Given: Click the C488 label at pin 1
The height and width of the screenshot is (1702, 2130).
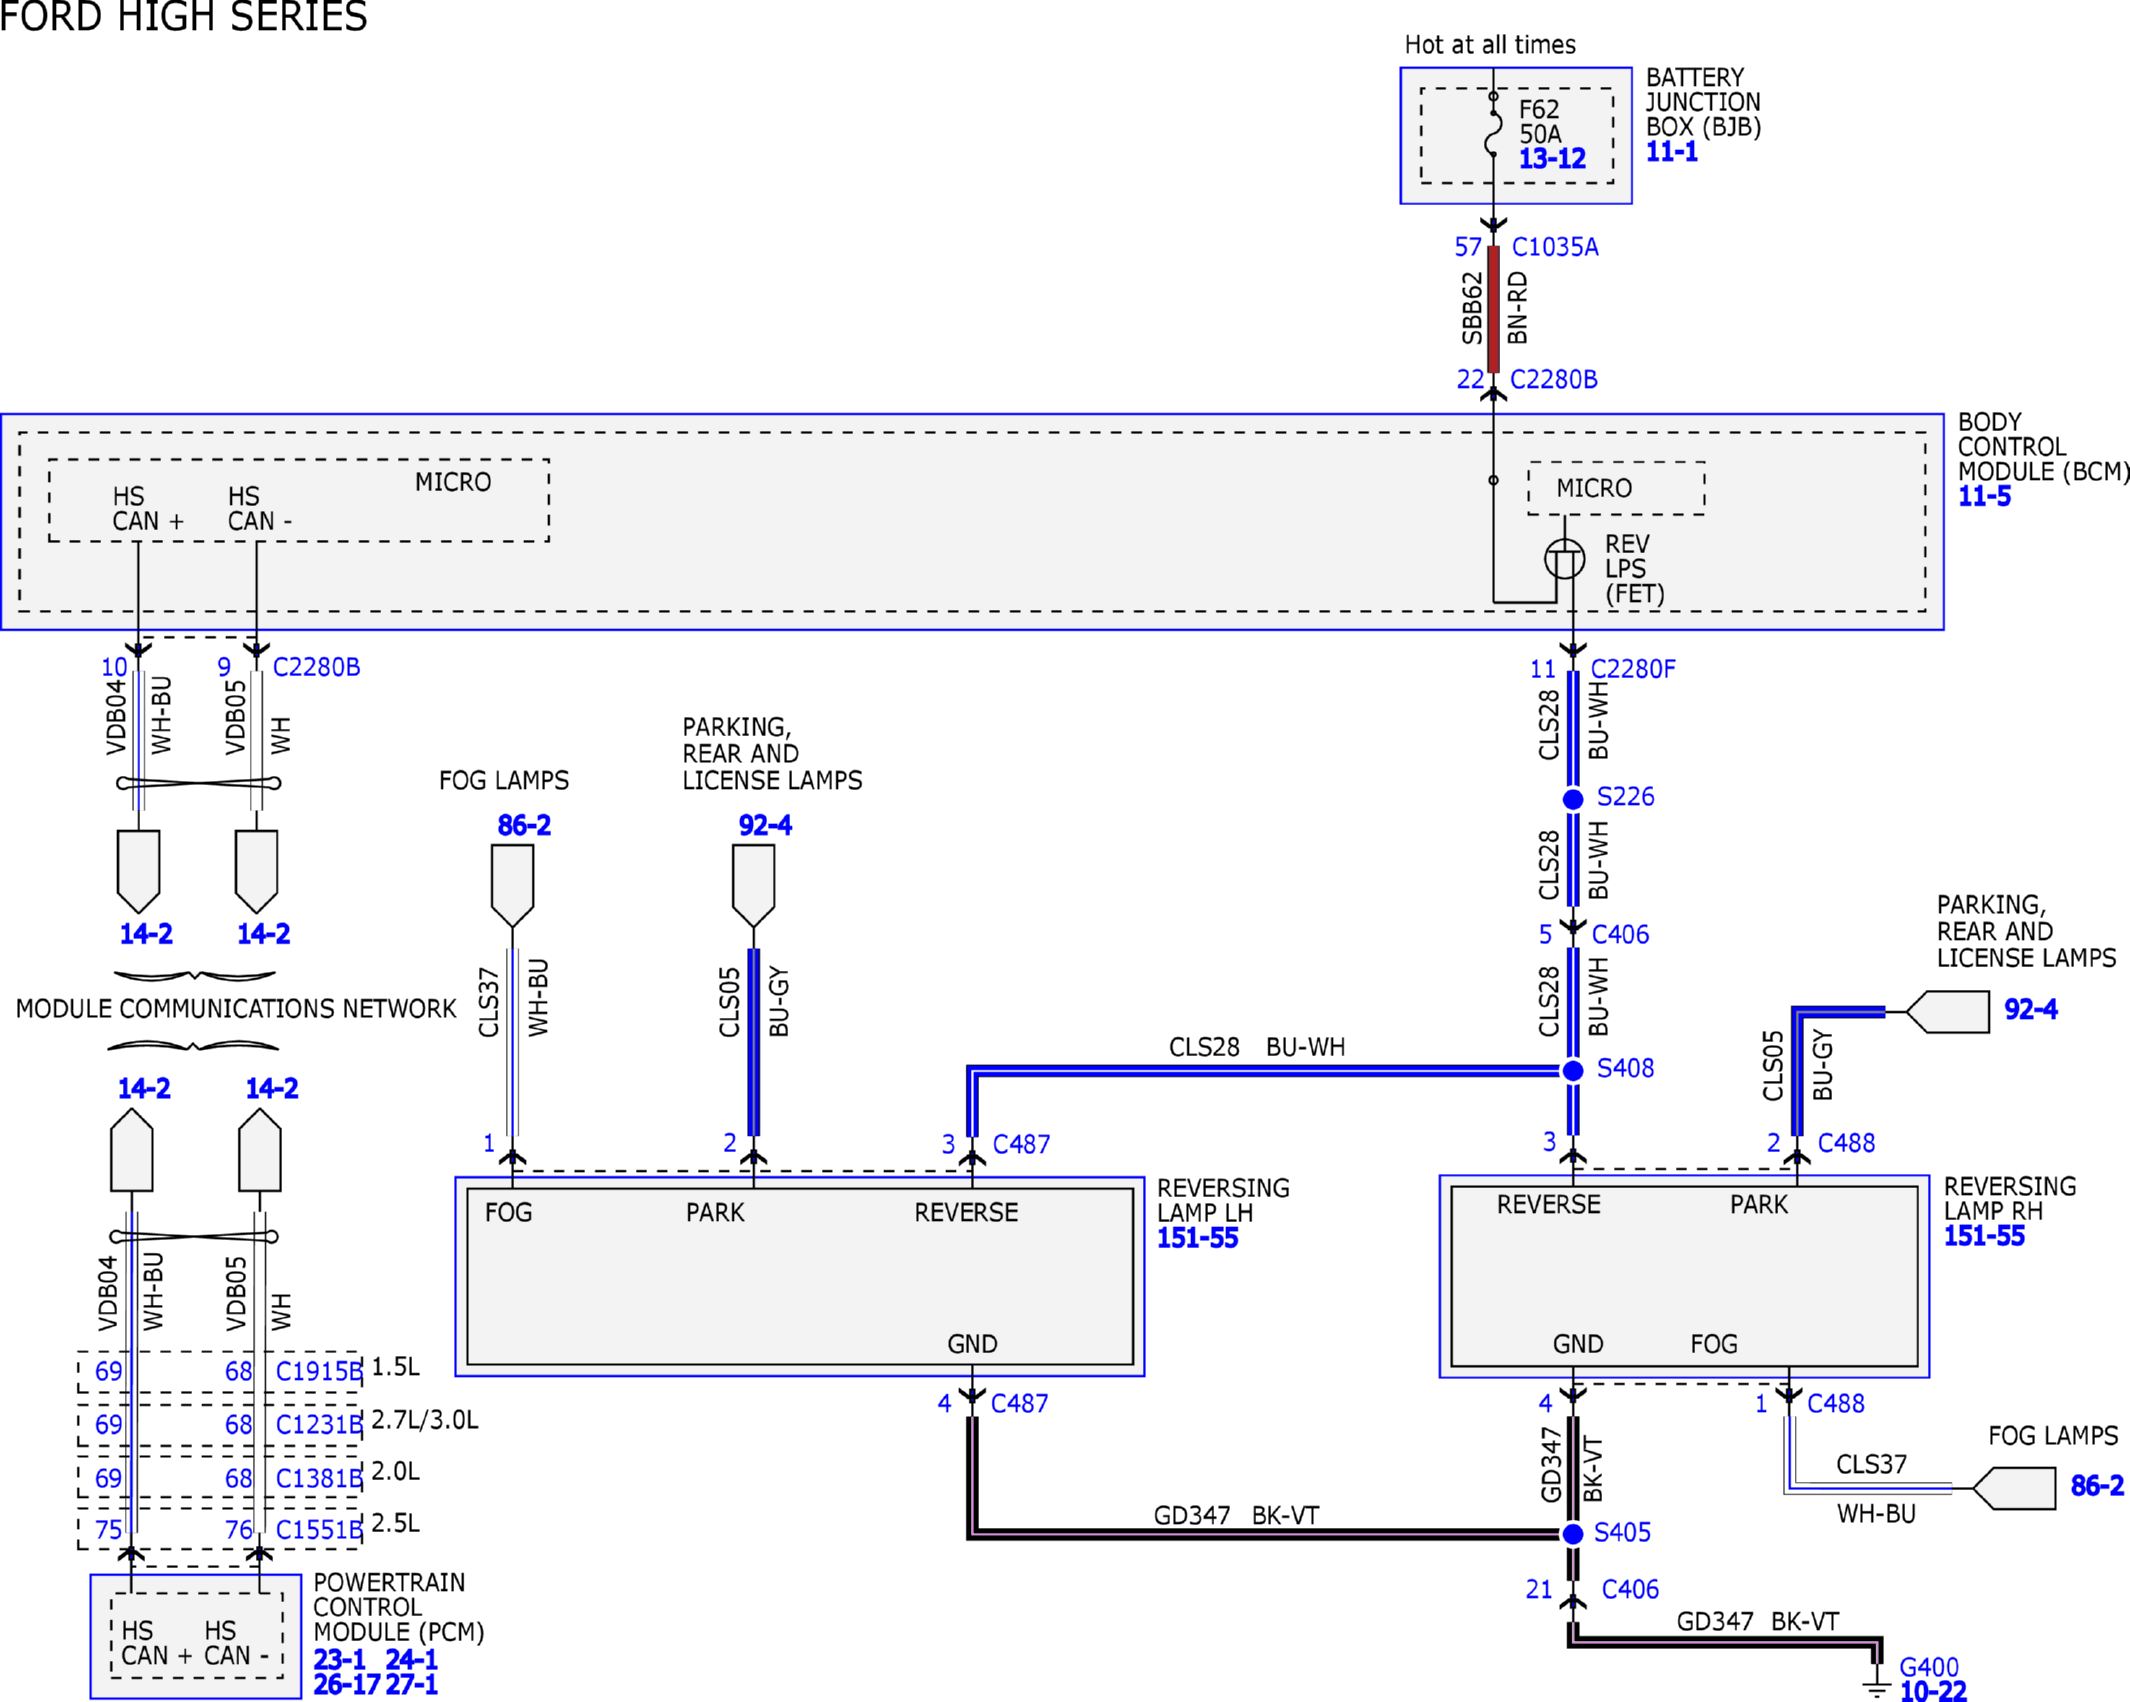Looking at the screenshot, I should click(x=1836, y=1404).
